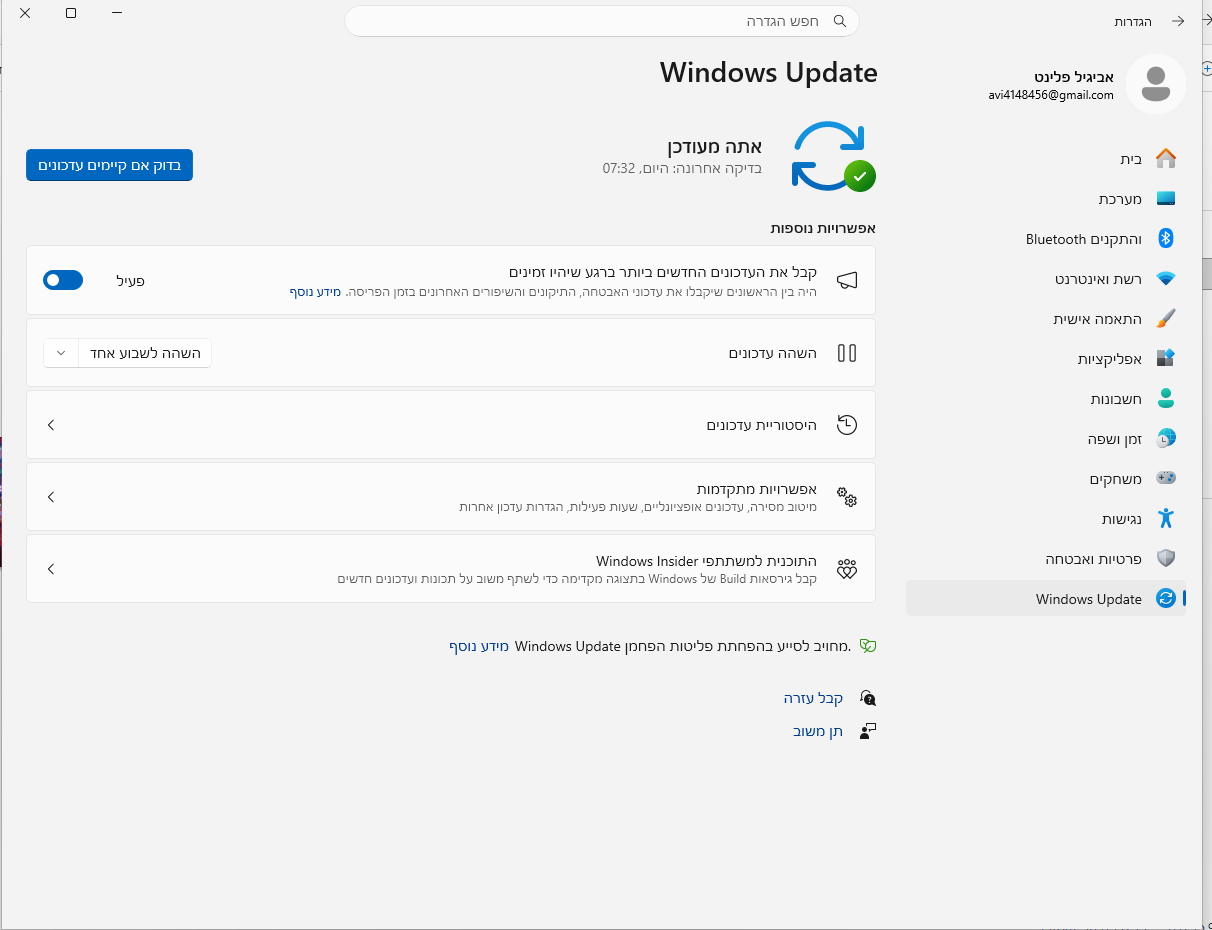
Task: Click the Network (רשת ואינטרנט) wifi icon
Action: [1165, 279]
